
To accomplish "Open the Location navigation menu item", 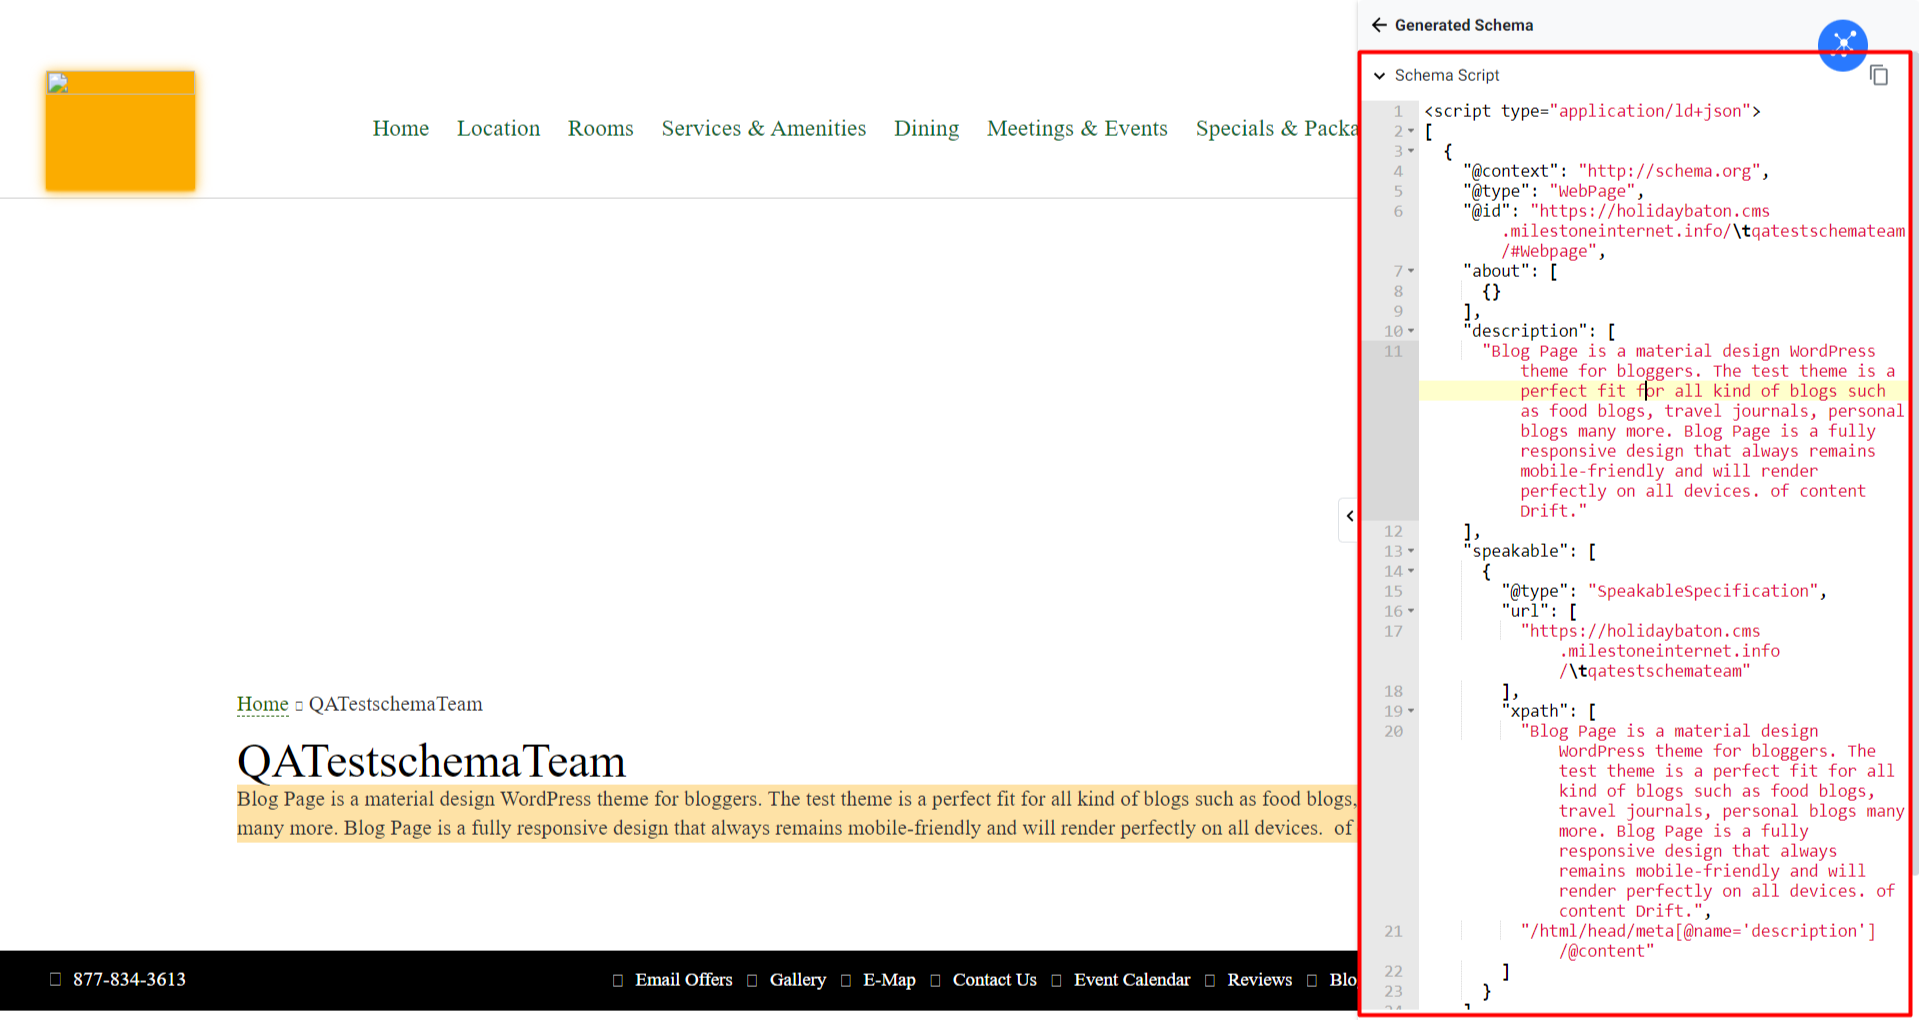I will (x=498, y=128).
